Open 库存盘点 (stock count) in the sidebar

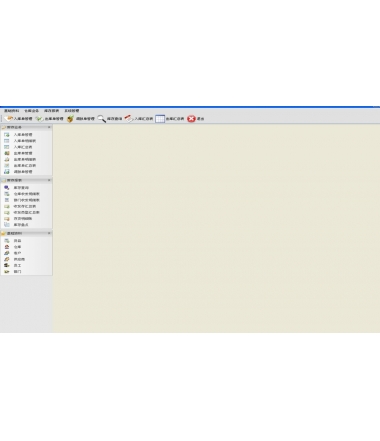[21, 225]
